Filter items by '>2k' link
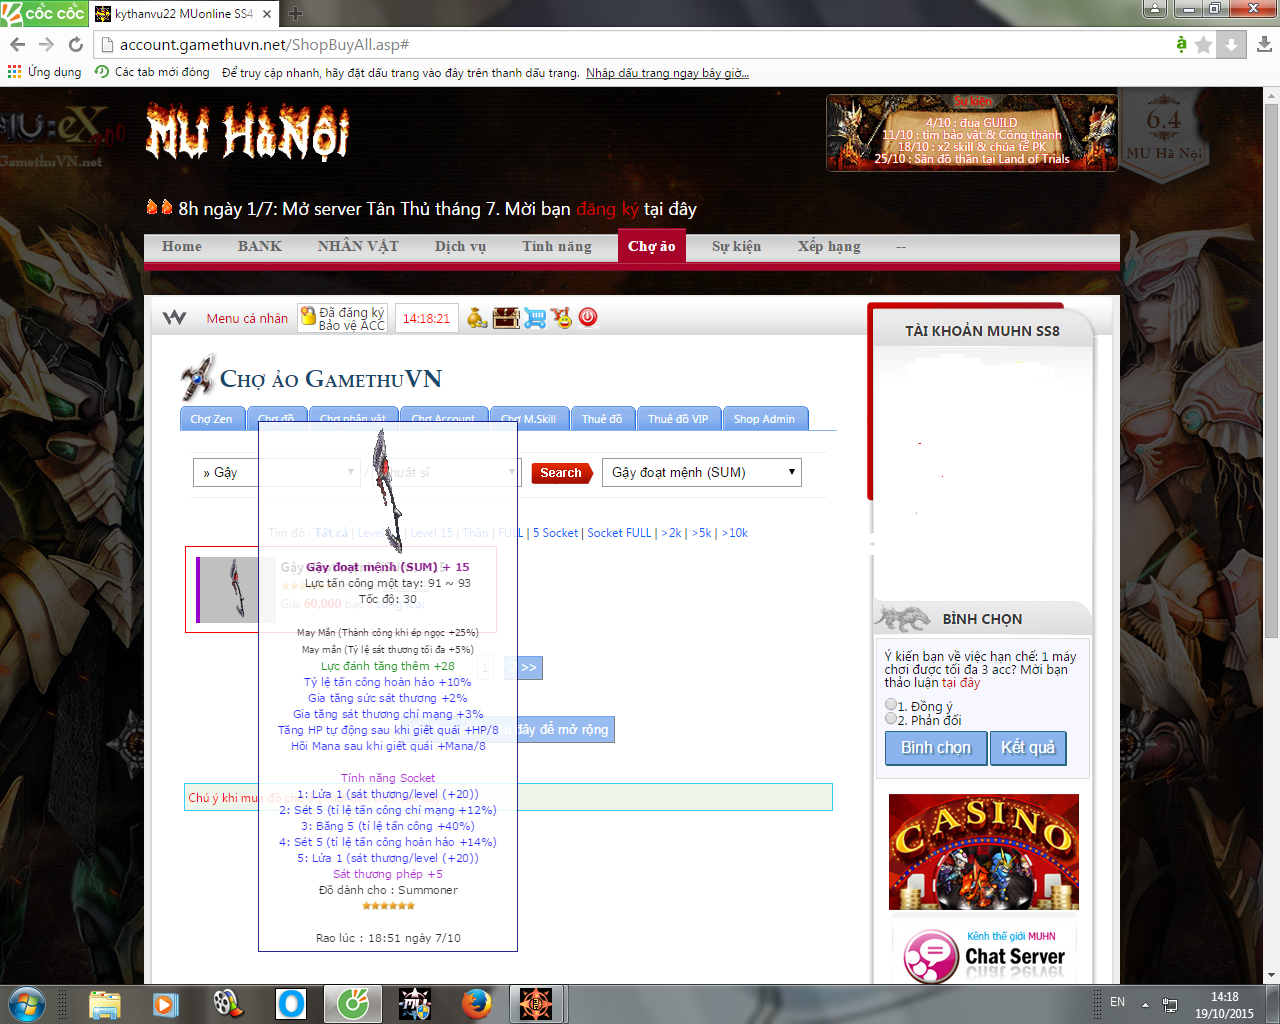 click(x=671, y=533)
